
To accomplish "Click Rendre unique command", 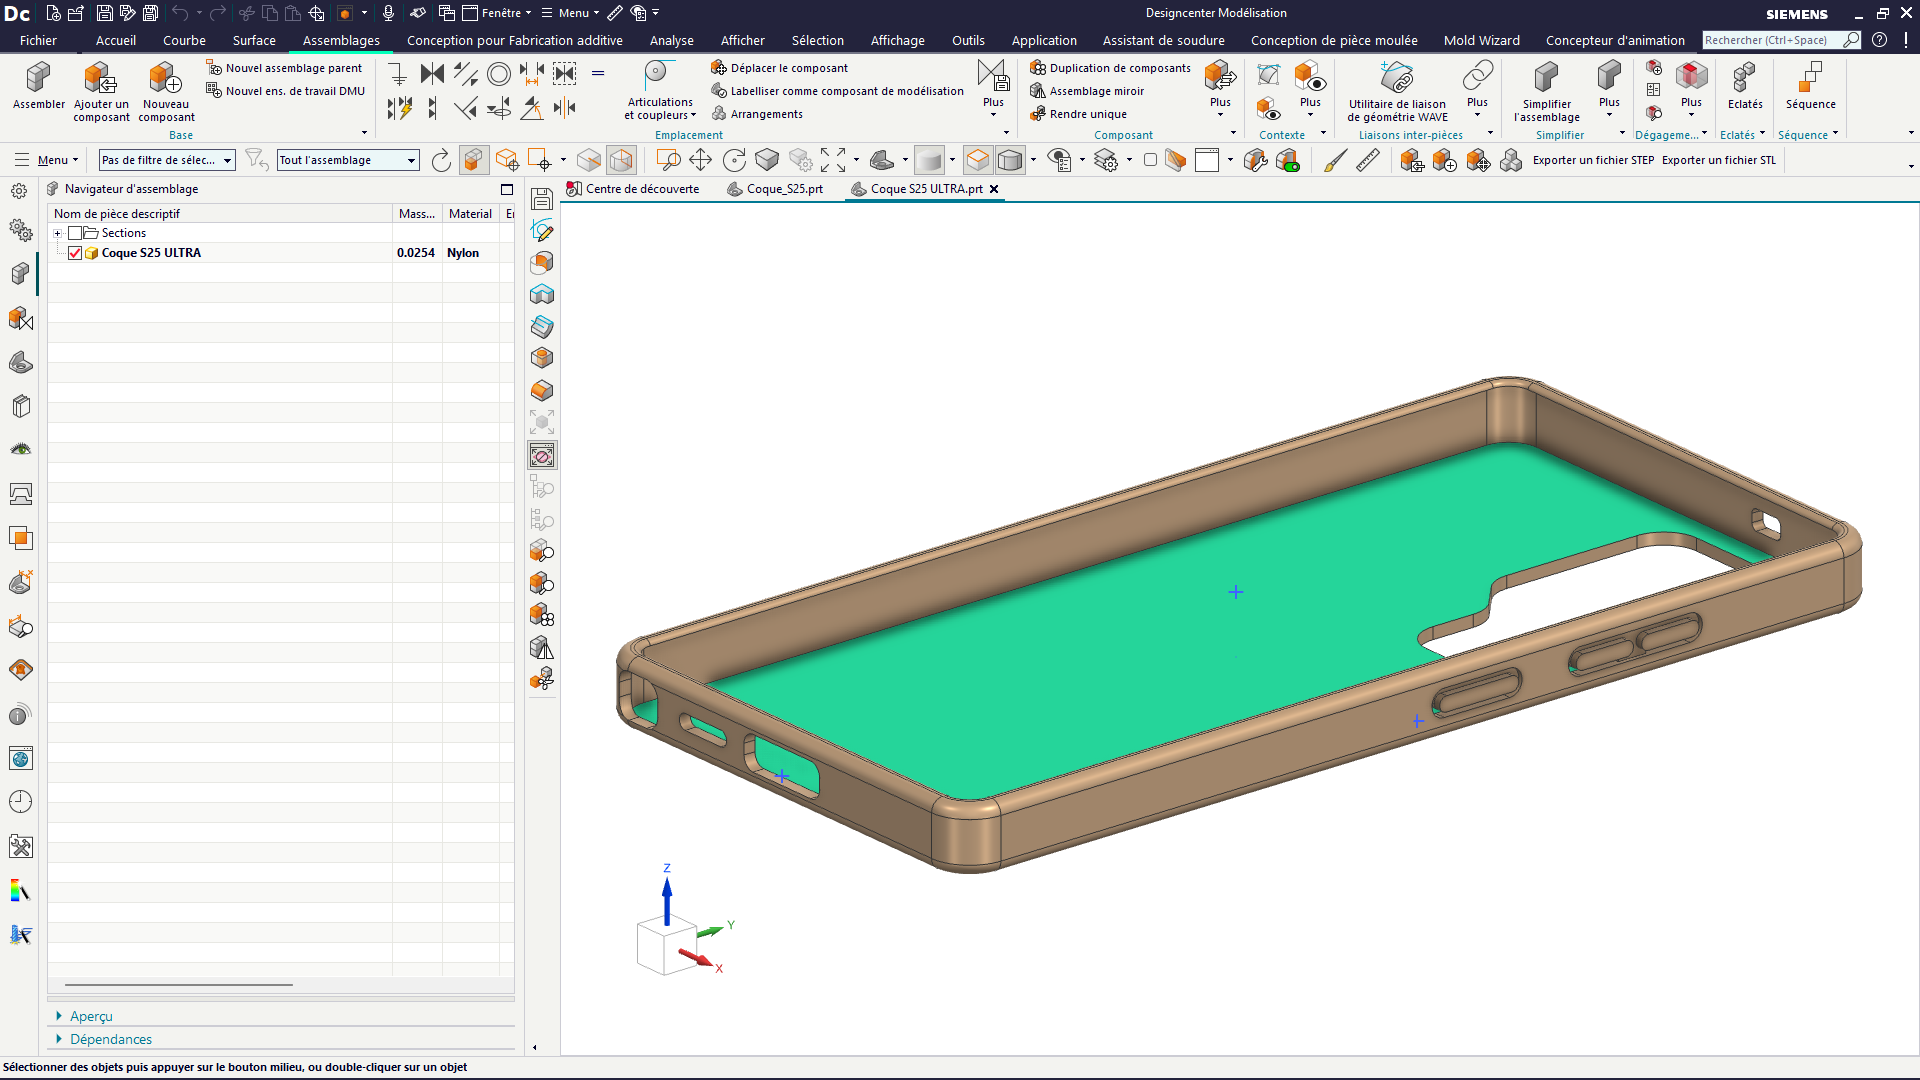I will pos(1078,114).
